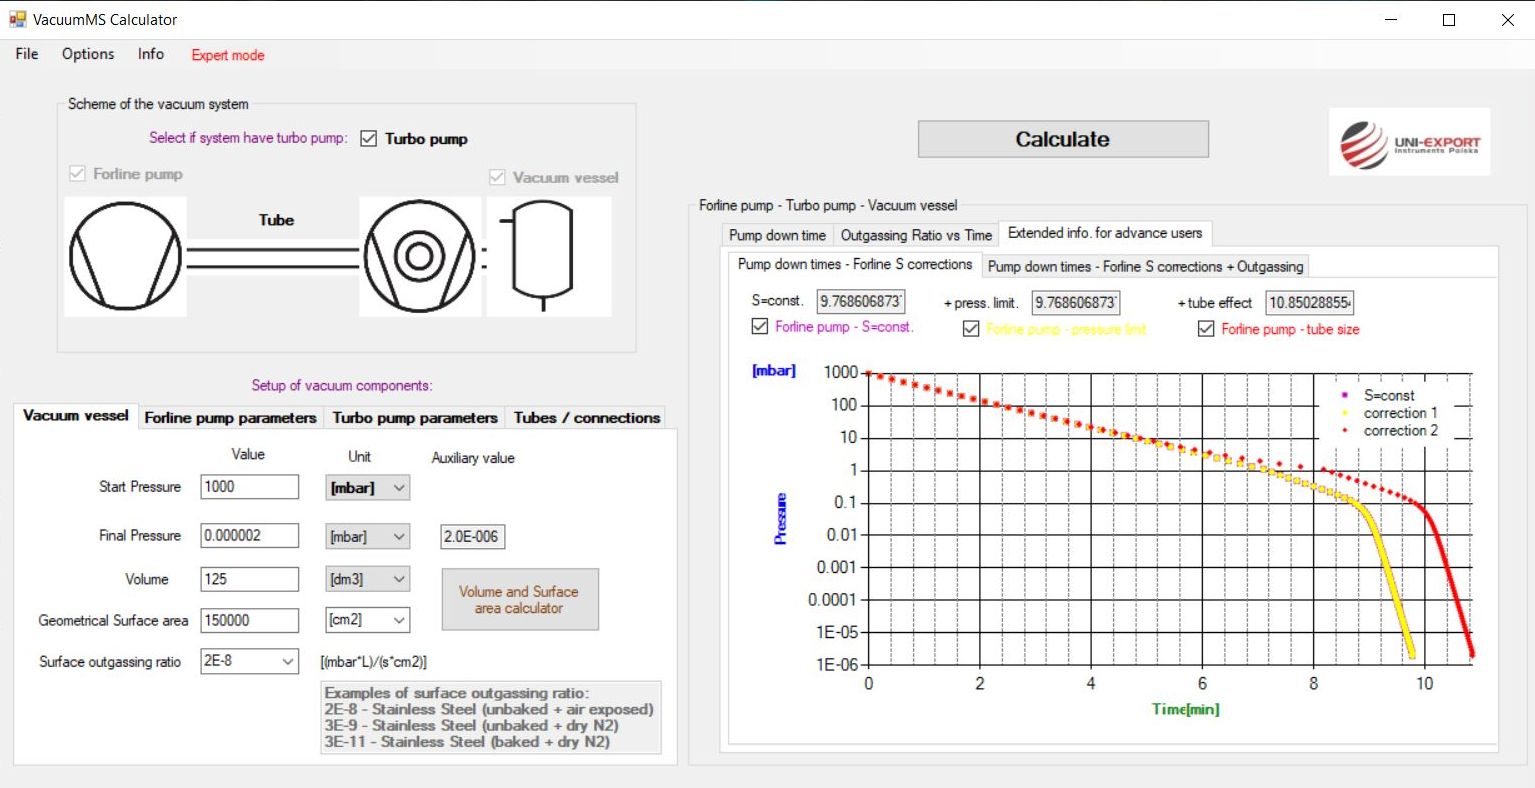
Task: Click the correction 1 legend entry
Action: [x=1400, y=413]
